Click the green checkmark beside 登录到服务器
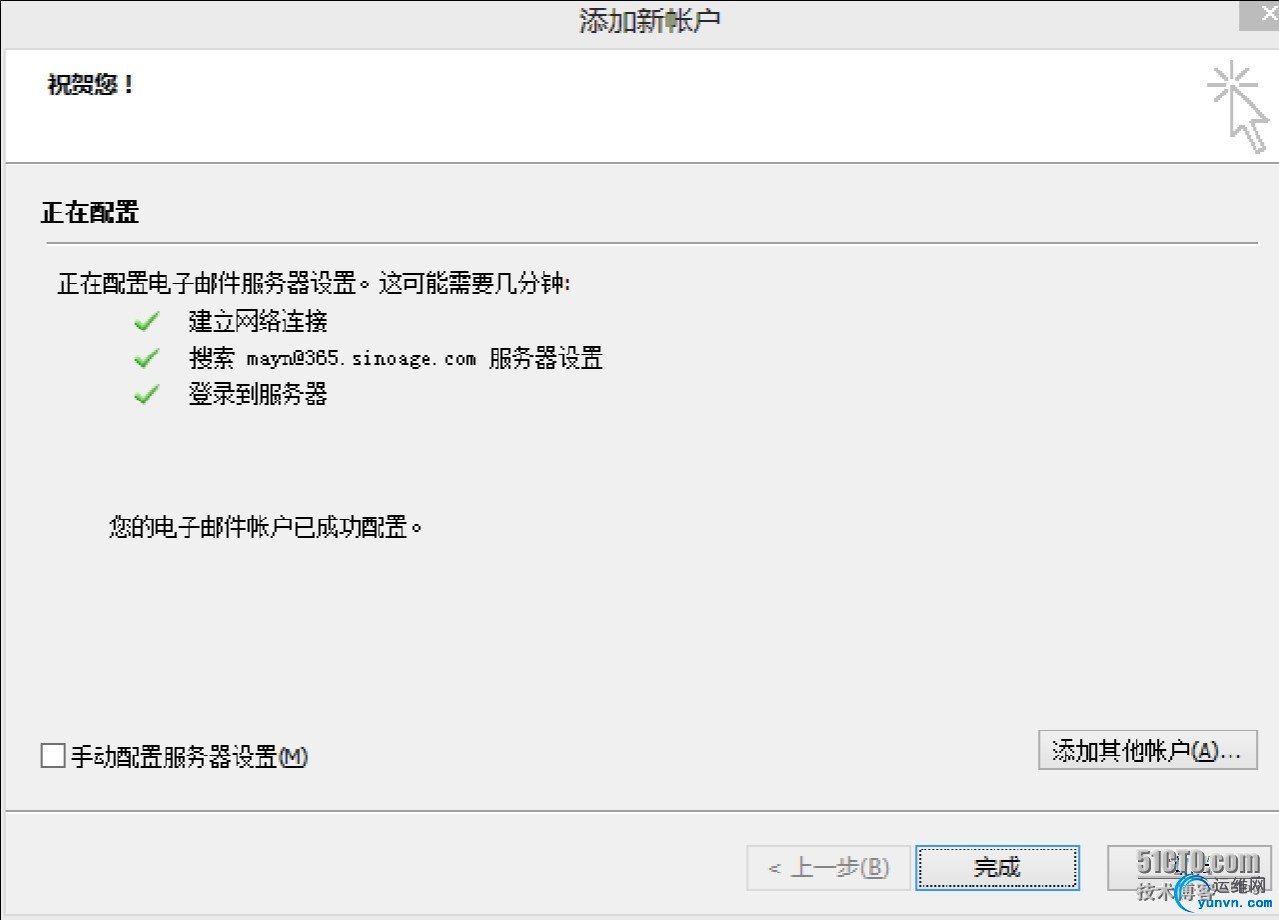Viewport: 1279px width, 920px height. tap(147, 394)
